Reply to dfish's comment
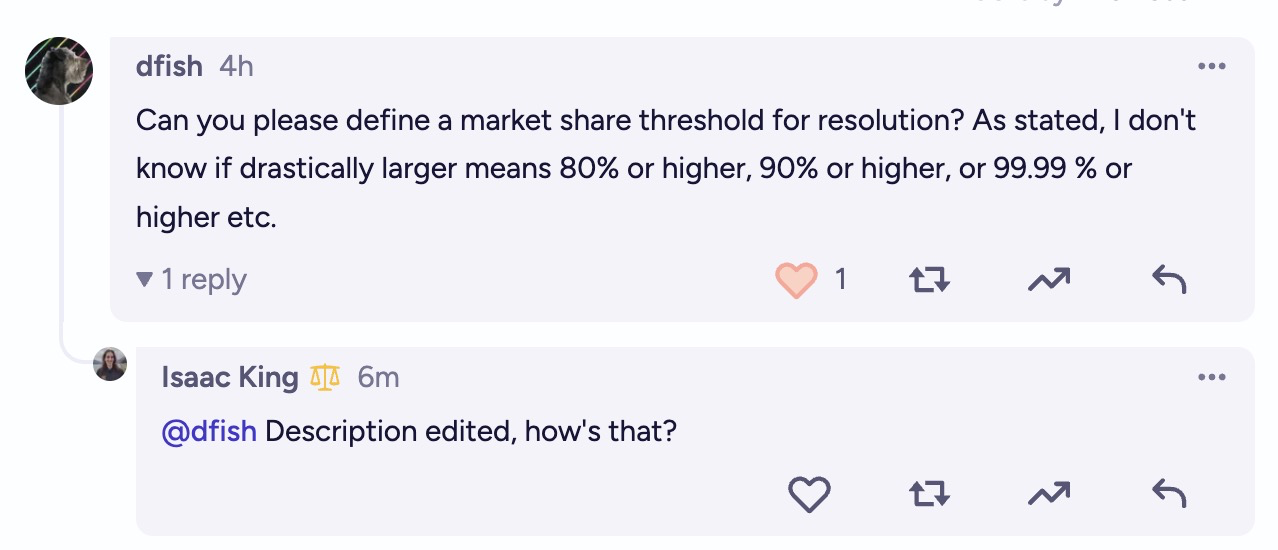The width and height of the screenshot is (1278, 550). click(1169, 280)
